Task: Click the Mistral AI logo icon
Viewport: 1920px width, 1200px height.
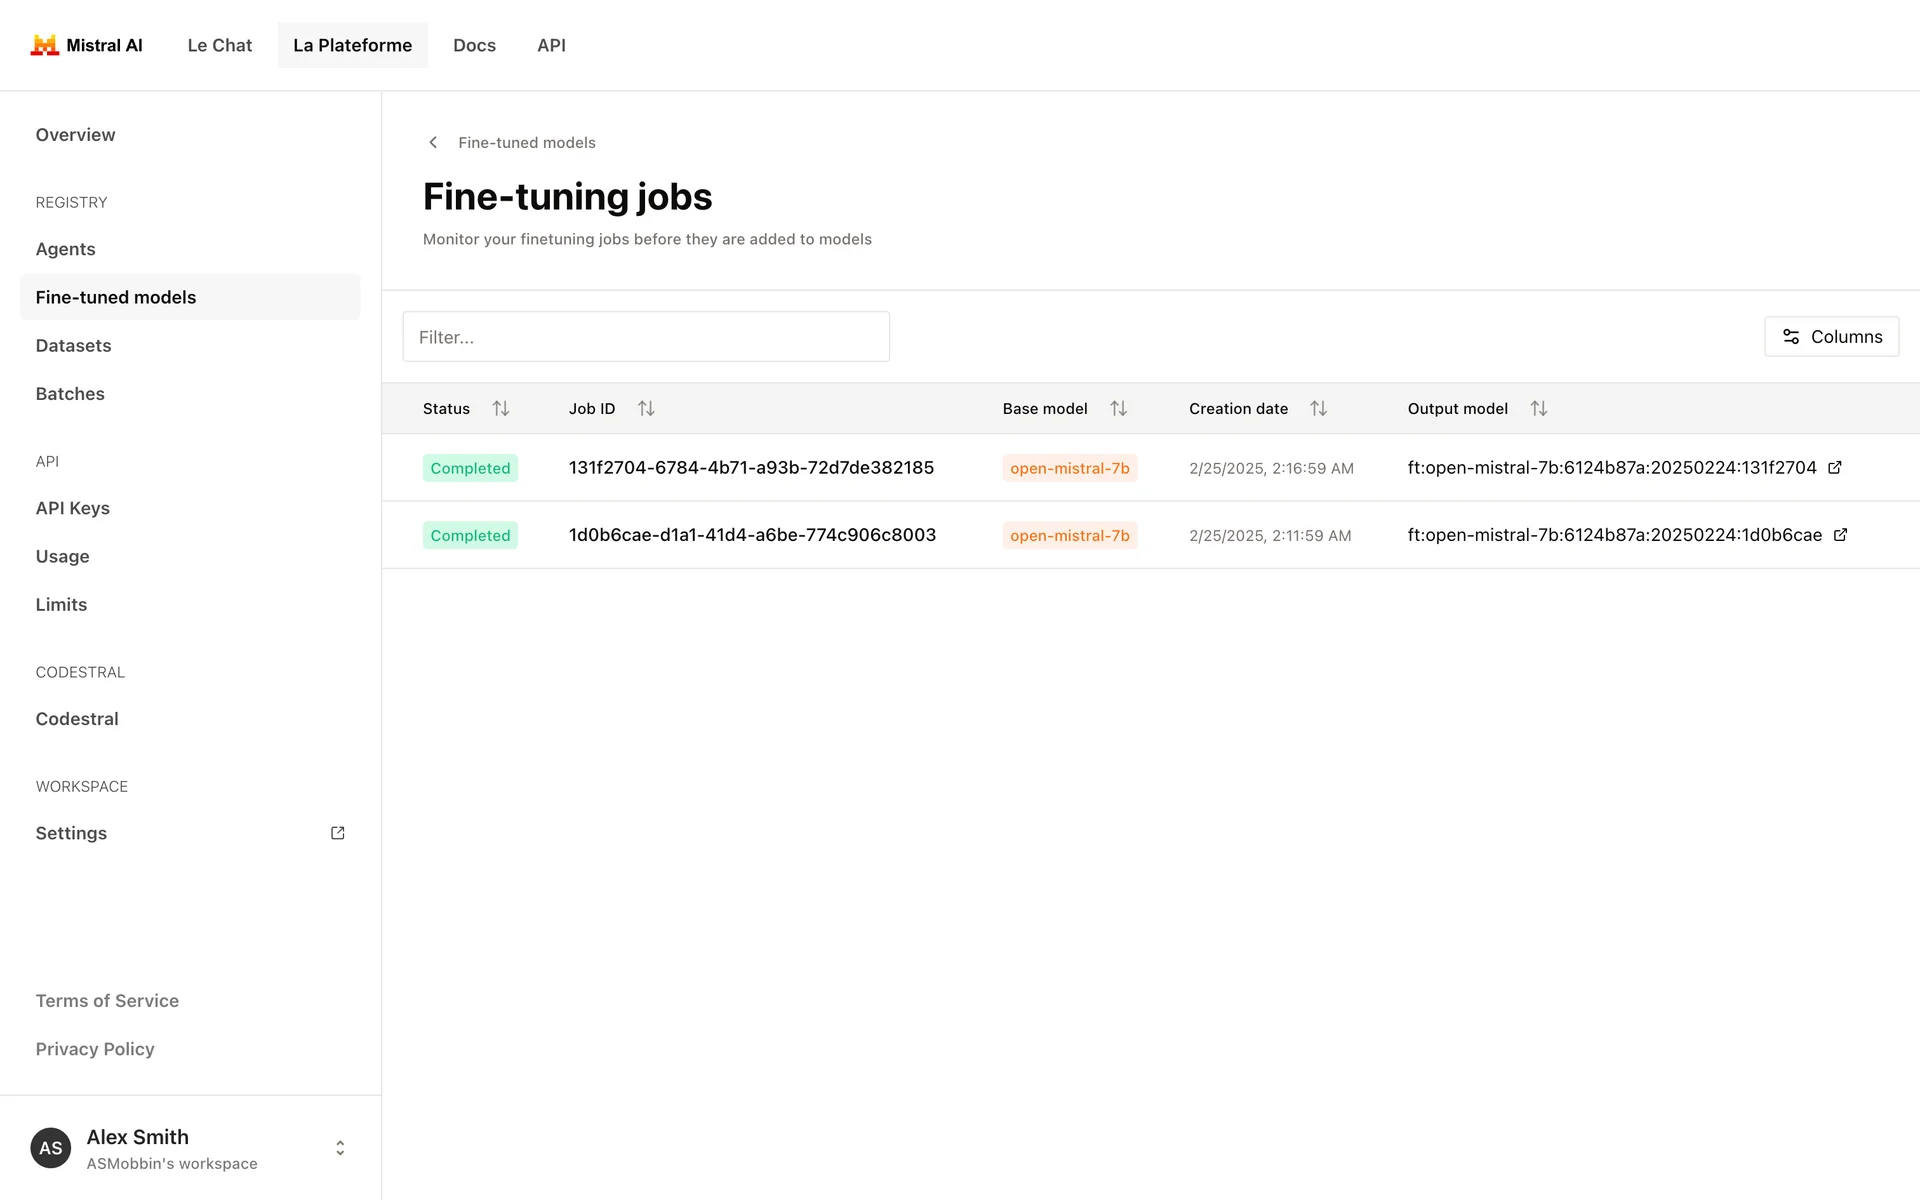Action: [x=44, y=45]
